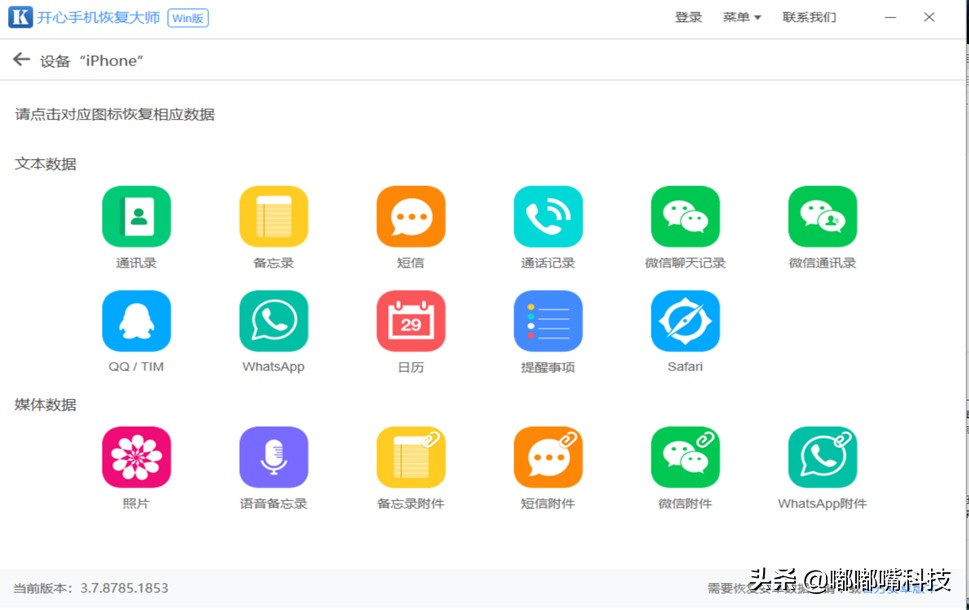Expand the 菜单 dropdown menu
The height and width of the screenshot is (610, 969).
[x=741, y=17]
